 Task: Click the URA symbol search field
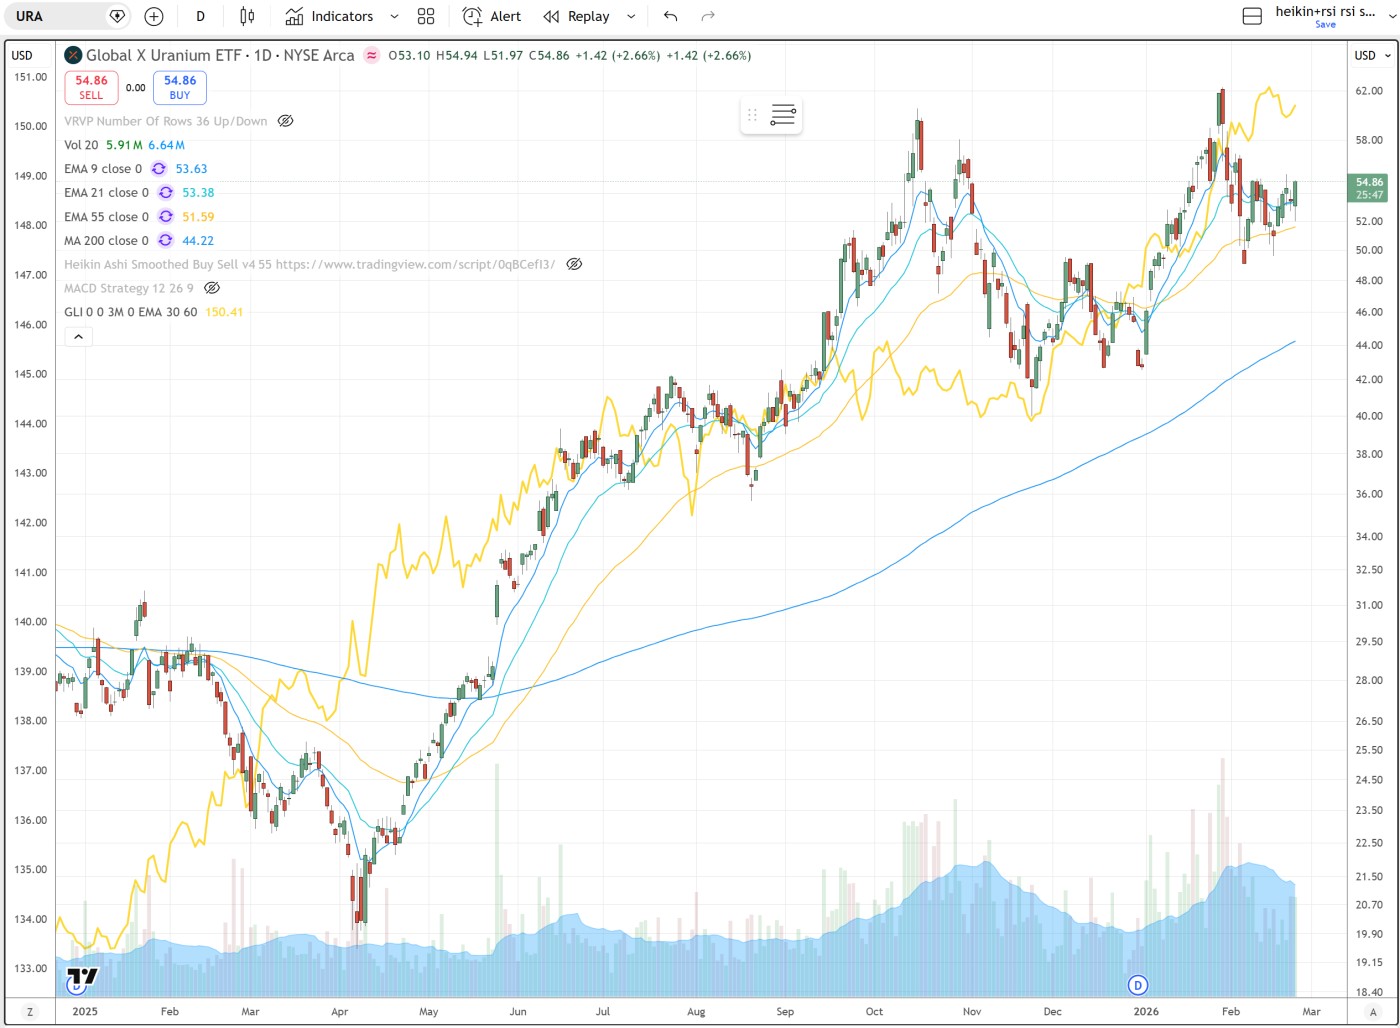(58, 16)
